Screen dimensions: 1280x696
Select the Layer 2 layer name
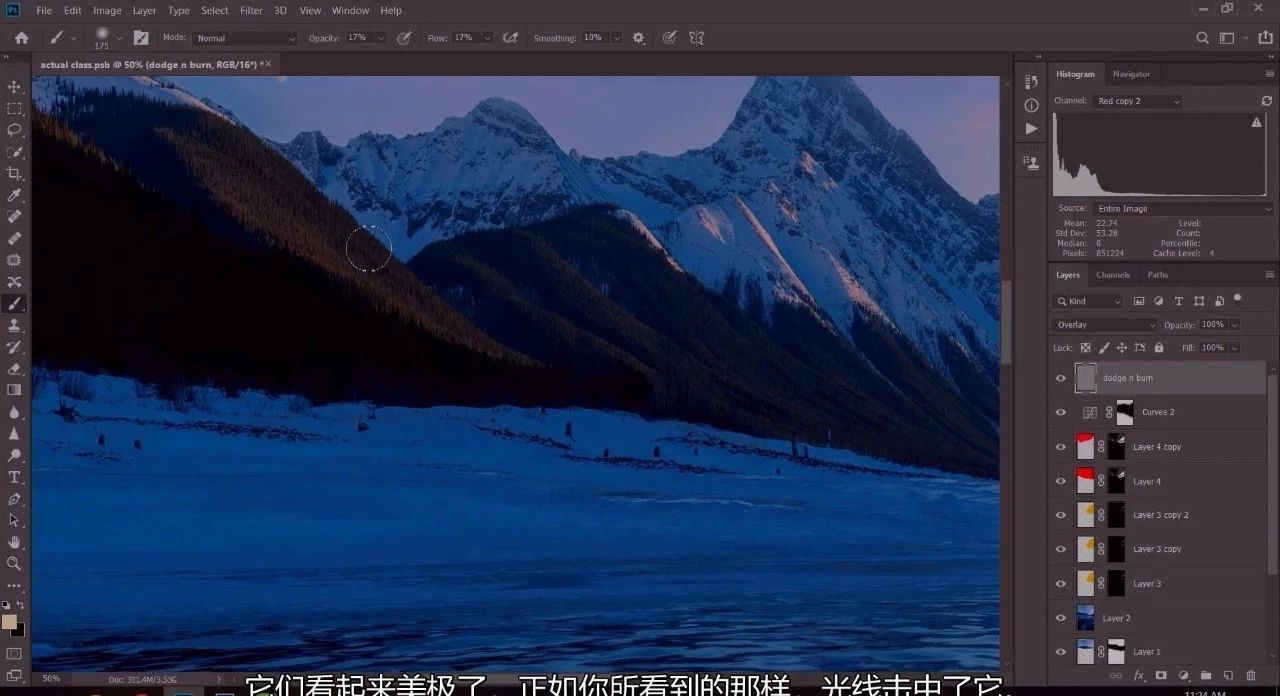pos(1116,618)
